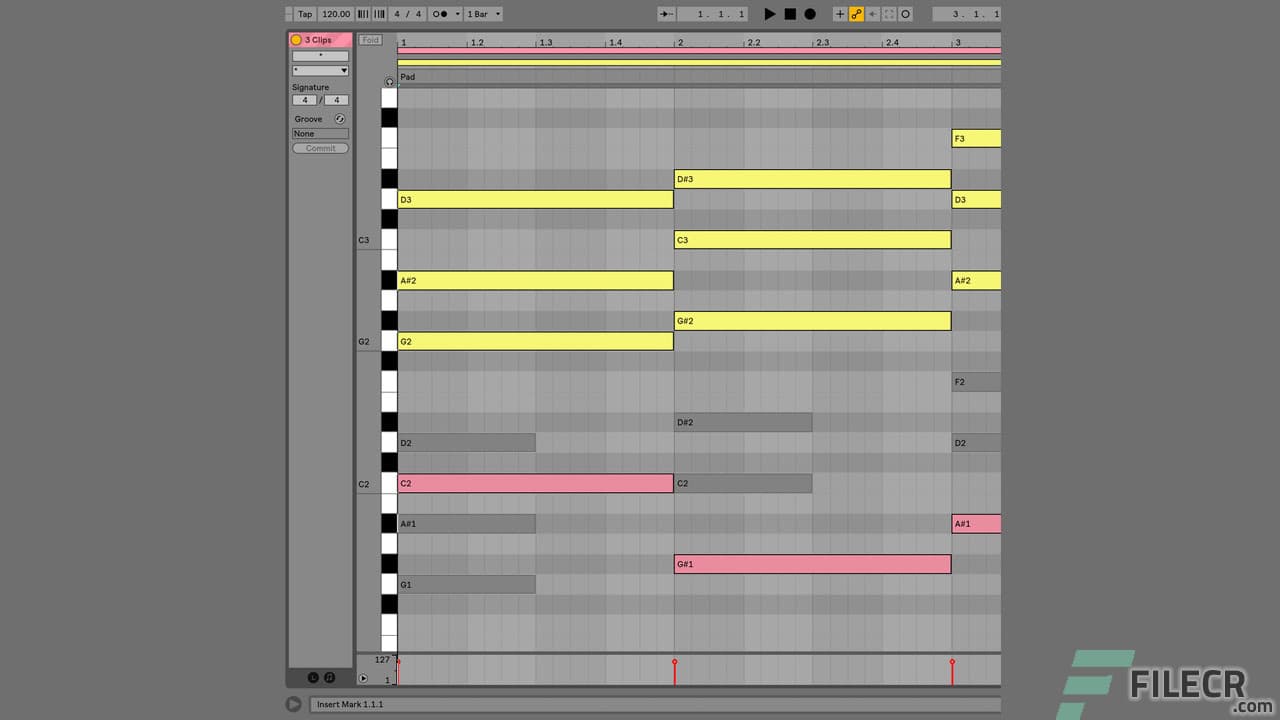The height and width of the screenshot is (720, 1280).
Task: Click the hot-swap Groove icon
Action: point(340,118)
